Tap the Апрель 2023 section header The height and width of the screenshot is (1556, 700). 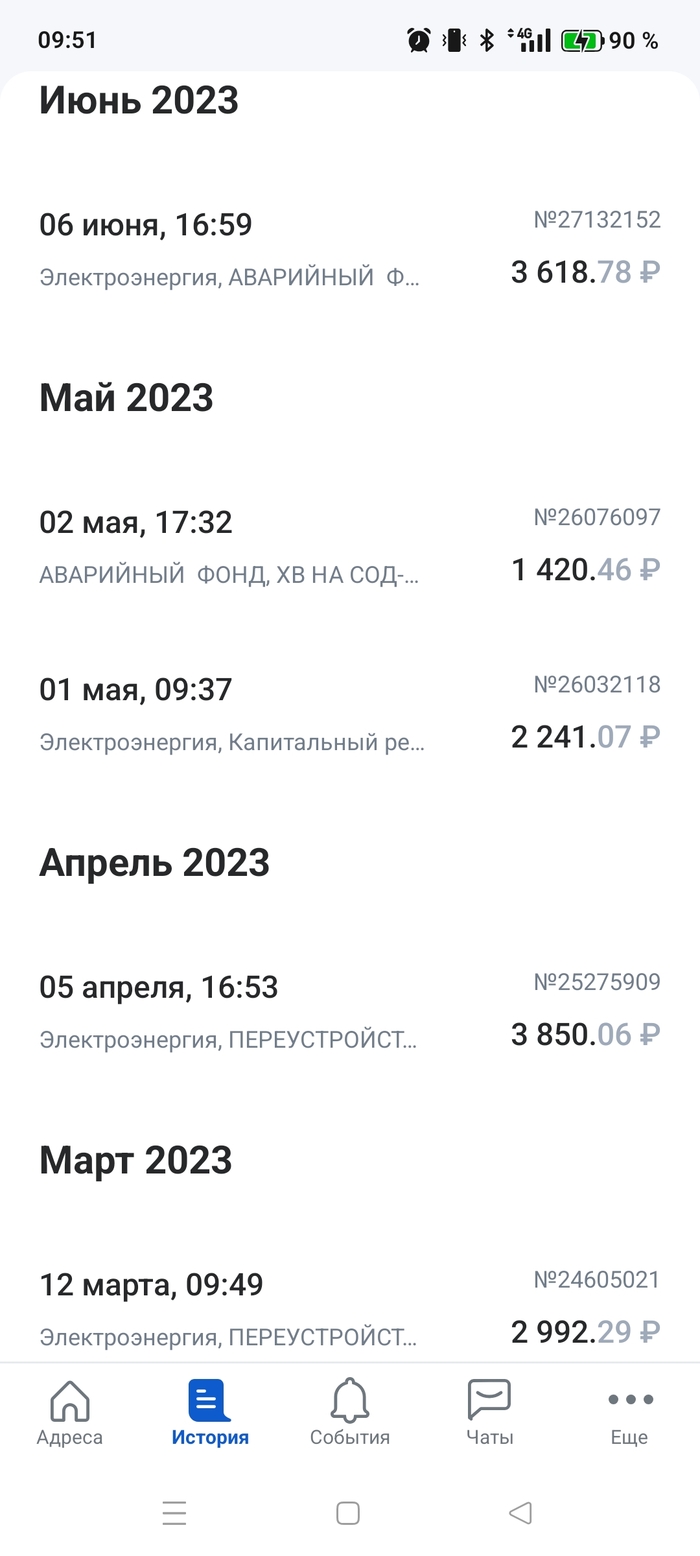pos(155,863)
